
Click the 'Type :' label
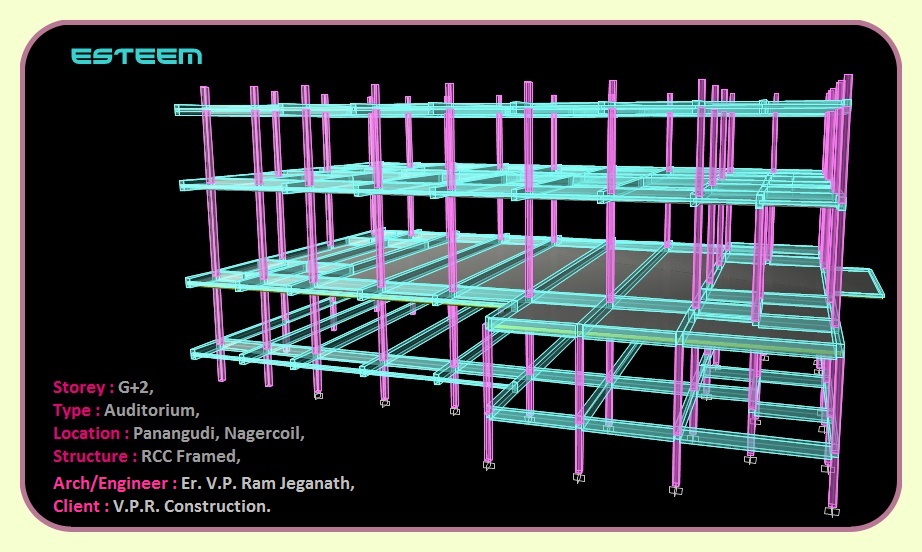(x=76, y=410)
